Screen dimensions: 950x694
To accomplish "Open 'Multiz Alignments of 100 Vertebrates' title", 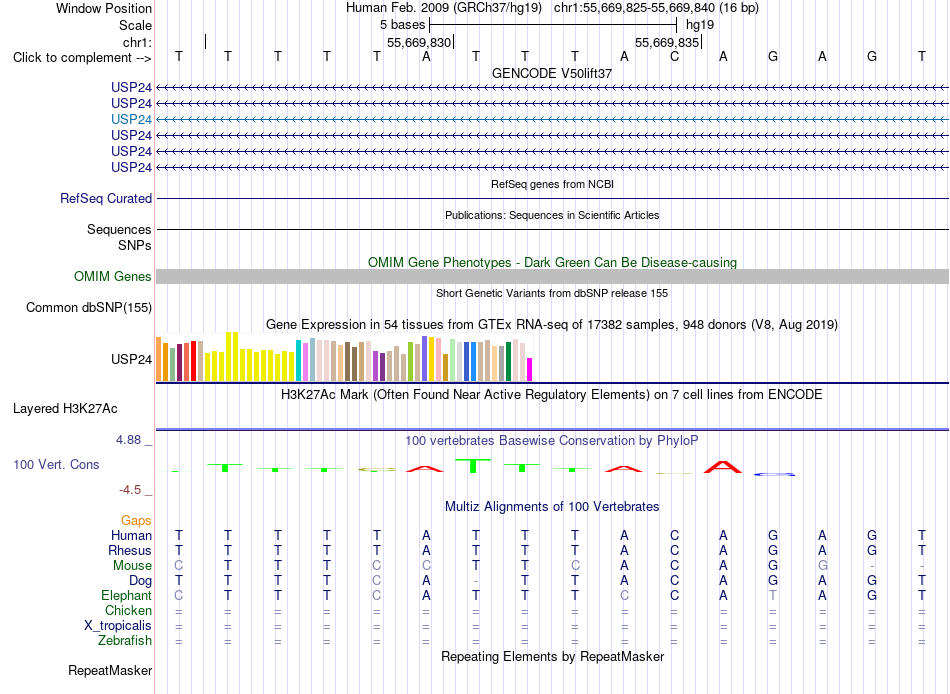I will (x=552, y=507).
